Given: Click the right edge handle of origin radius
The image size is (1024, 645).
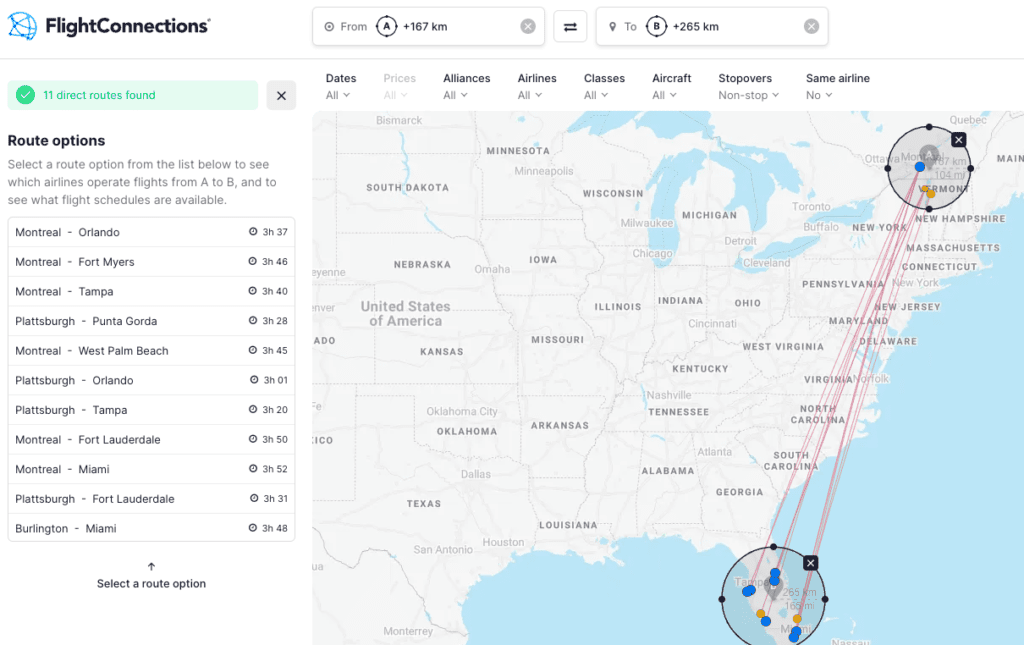Looking at the screenshot, I should coord(970,168).
